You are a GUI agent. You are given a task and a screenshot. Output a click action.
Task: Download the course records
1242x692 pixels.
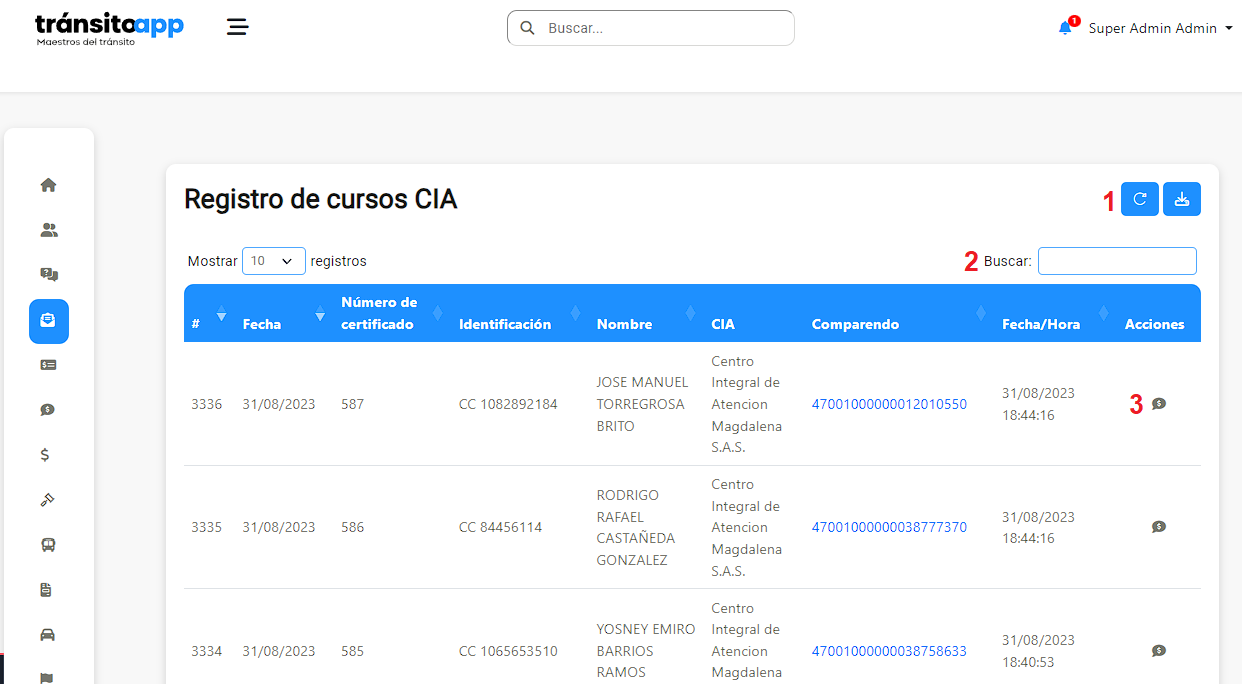[x=1182, y=199]
